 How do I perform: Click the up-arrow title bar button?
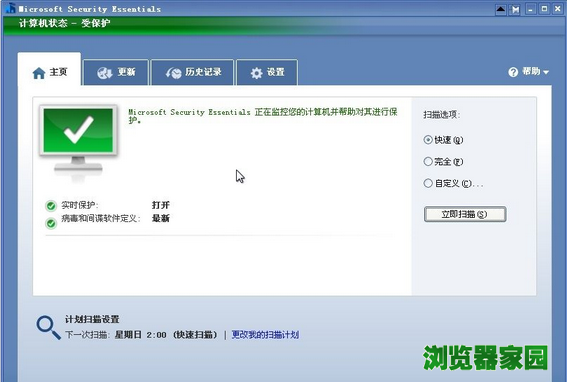500,9
